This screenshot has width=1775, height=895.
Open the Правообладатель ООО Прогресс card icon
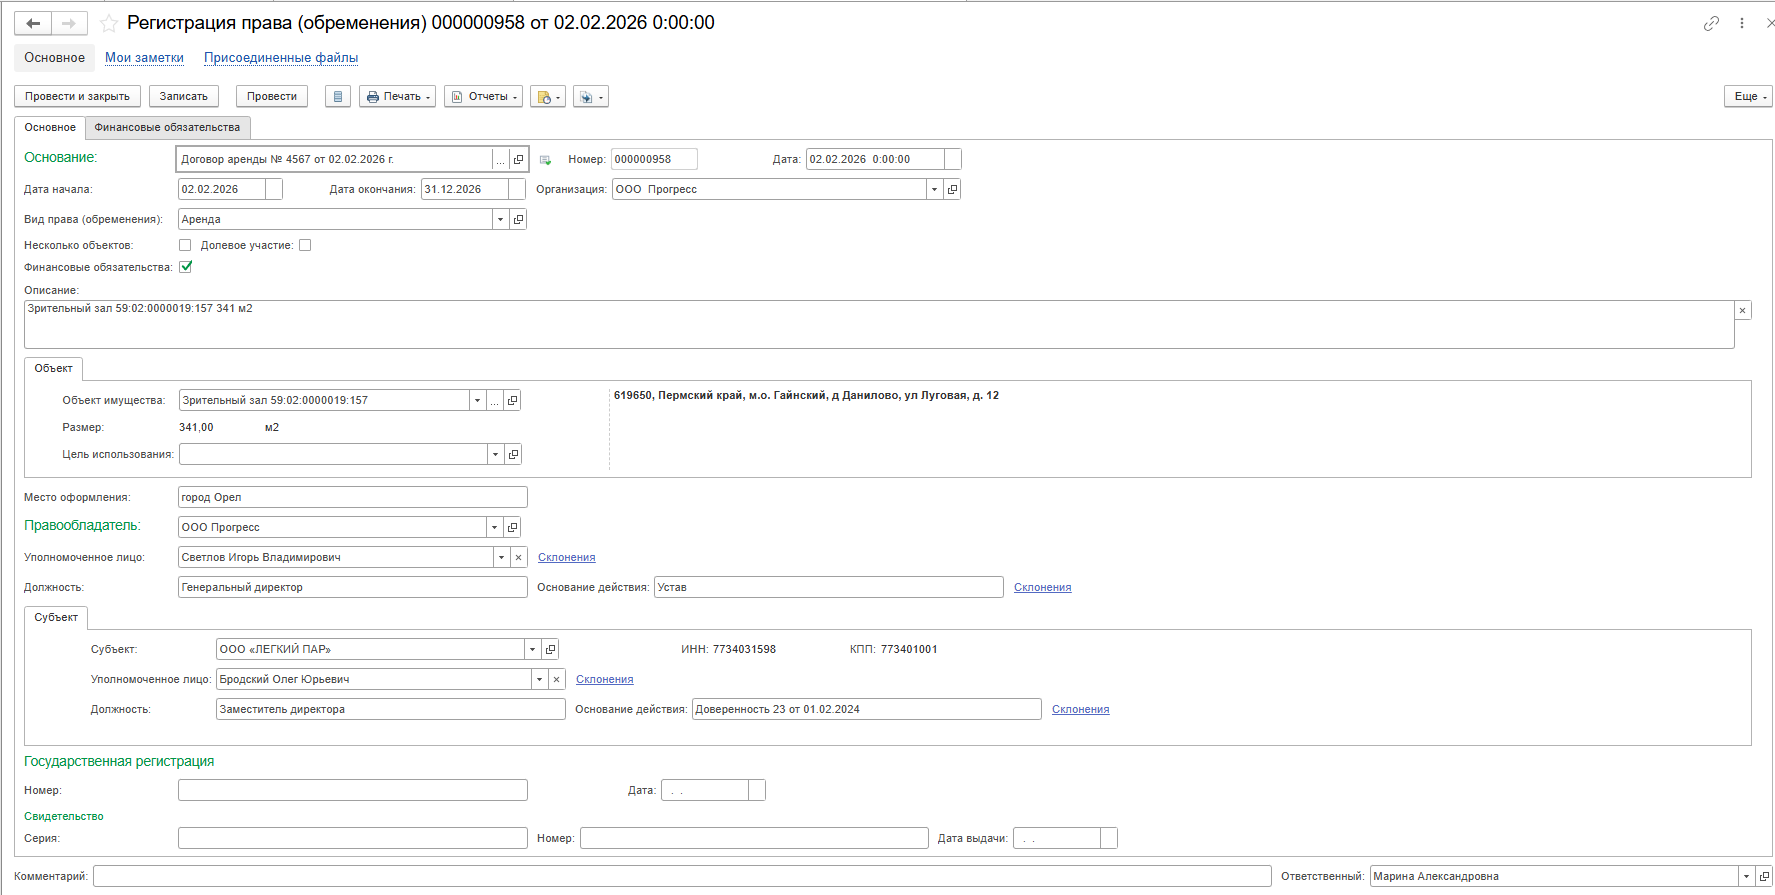tap(512, 527)
